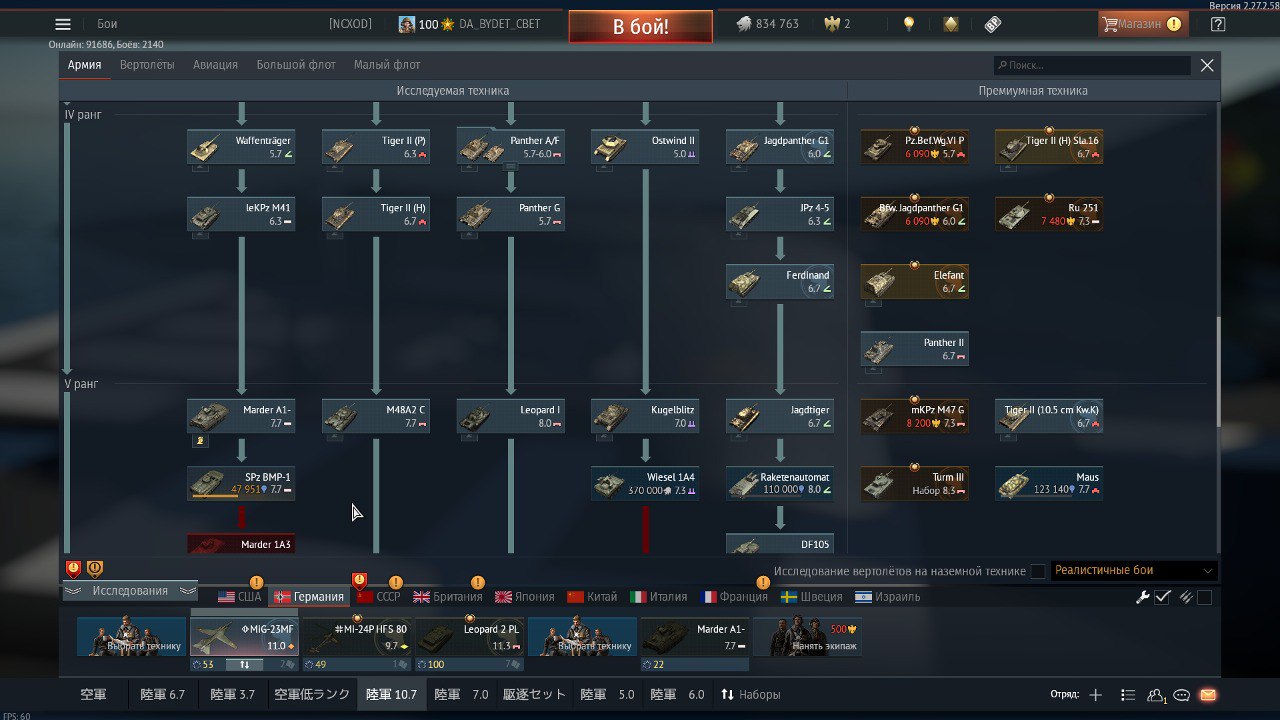Open the premium account diamond icon
1280x720 pixels.
point(951,24)
